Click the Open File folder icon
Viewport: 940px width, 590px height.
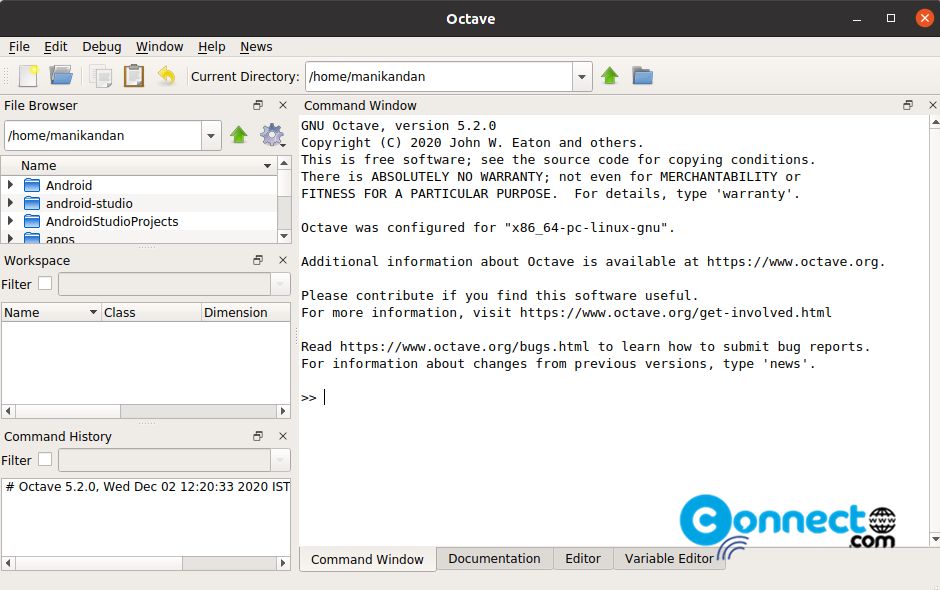(61, 76)
